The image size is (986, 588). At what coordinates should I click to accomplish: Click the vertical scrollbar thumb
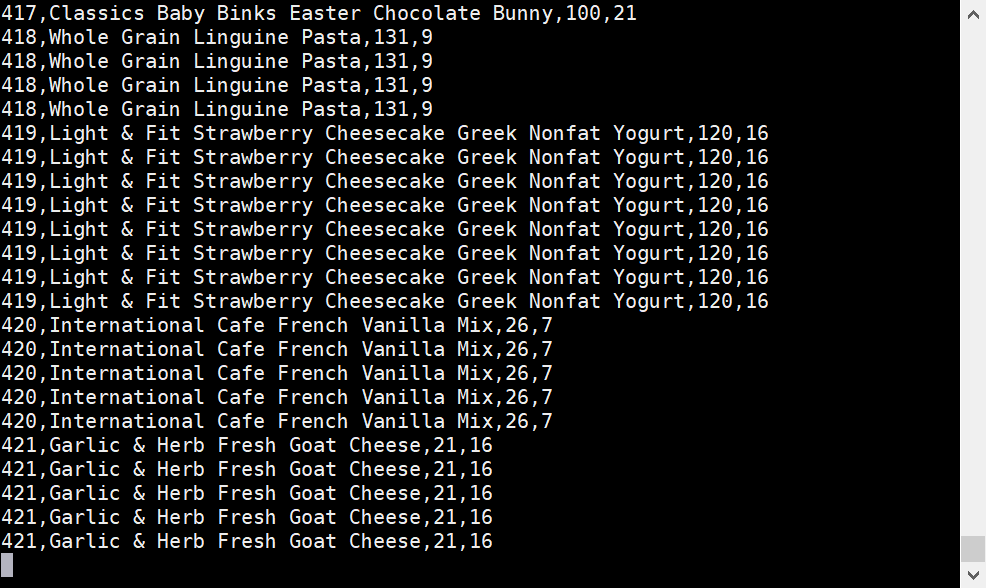point(973,548)
